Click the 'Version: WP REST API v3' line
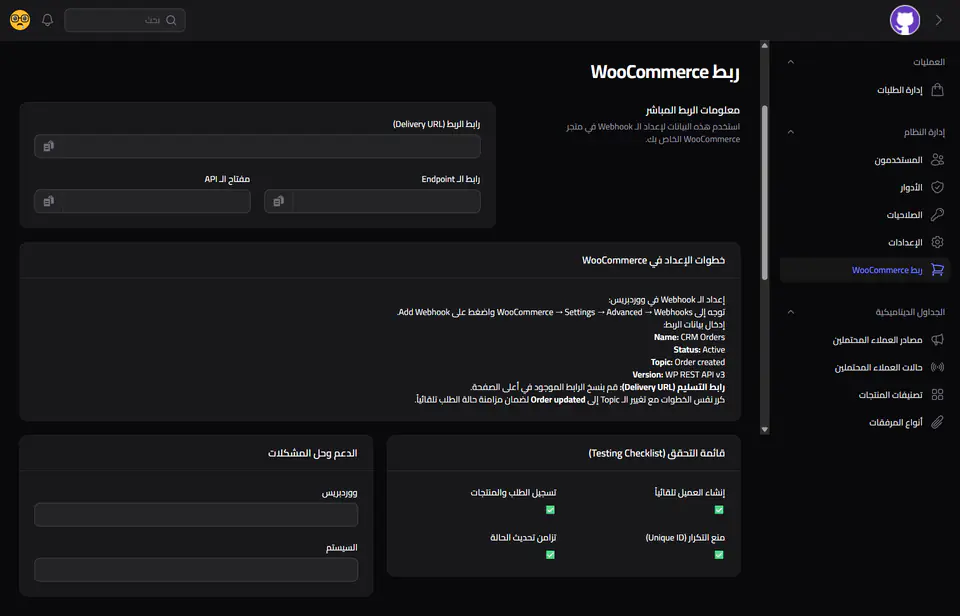960x616 pixels. pos(678,375)
